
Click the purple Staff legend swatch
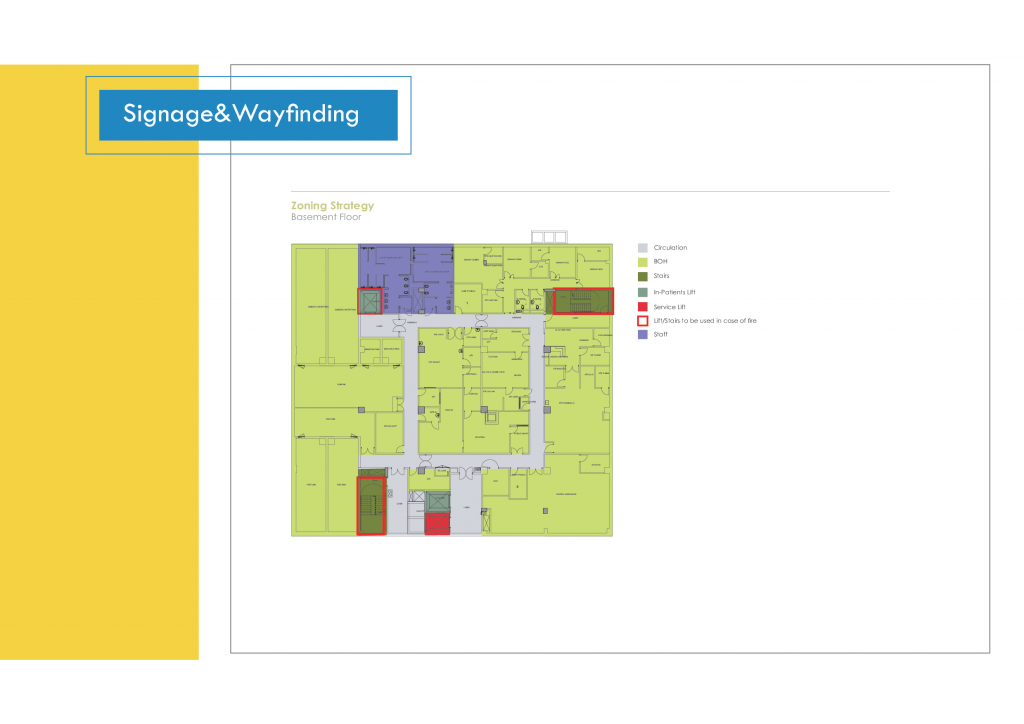643,335
